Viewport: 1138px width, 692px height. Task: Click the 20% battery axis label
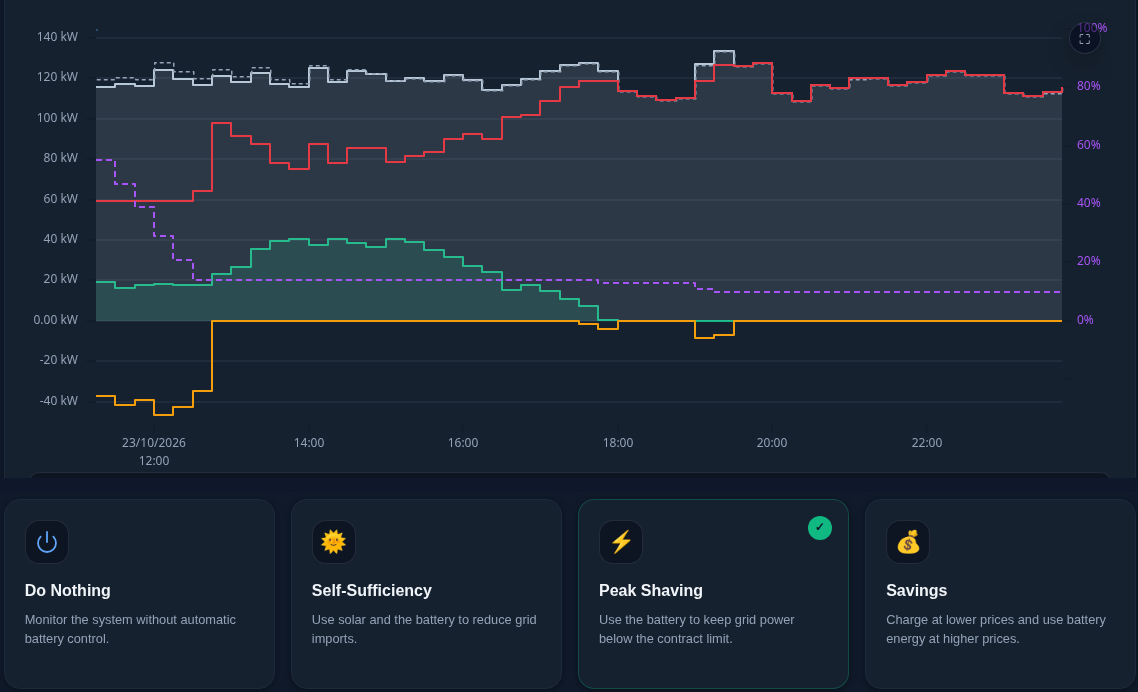point(1089,261)
